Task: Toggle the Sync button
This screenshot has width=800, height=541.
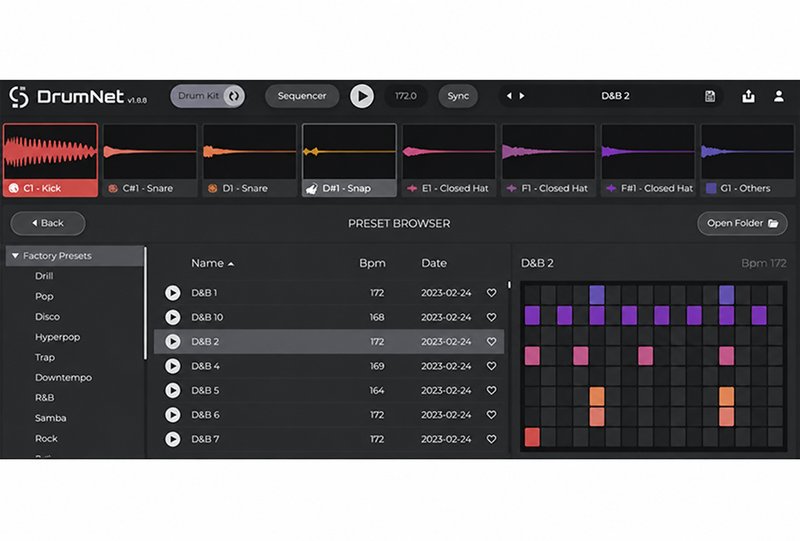Action: (x=458, y=96)
